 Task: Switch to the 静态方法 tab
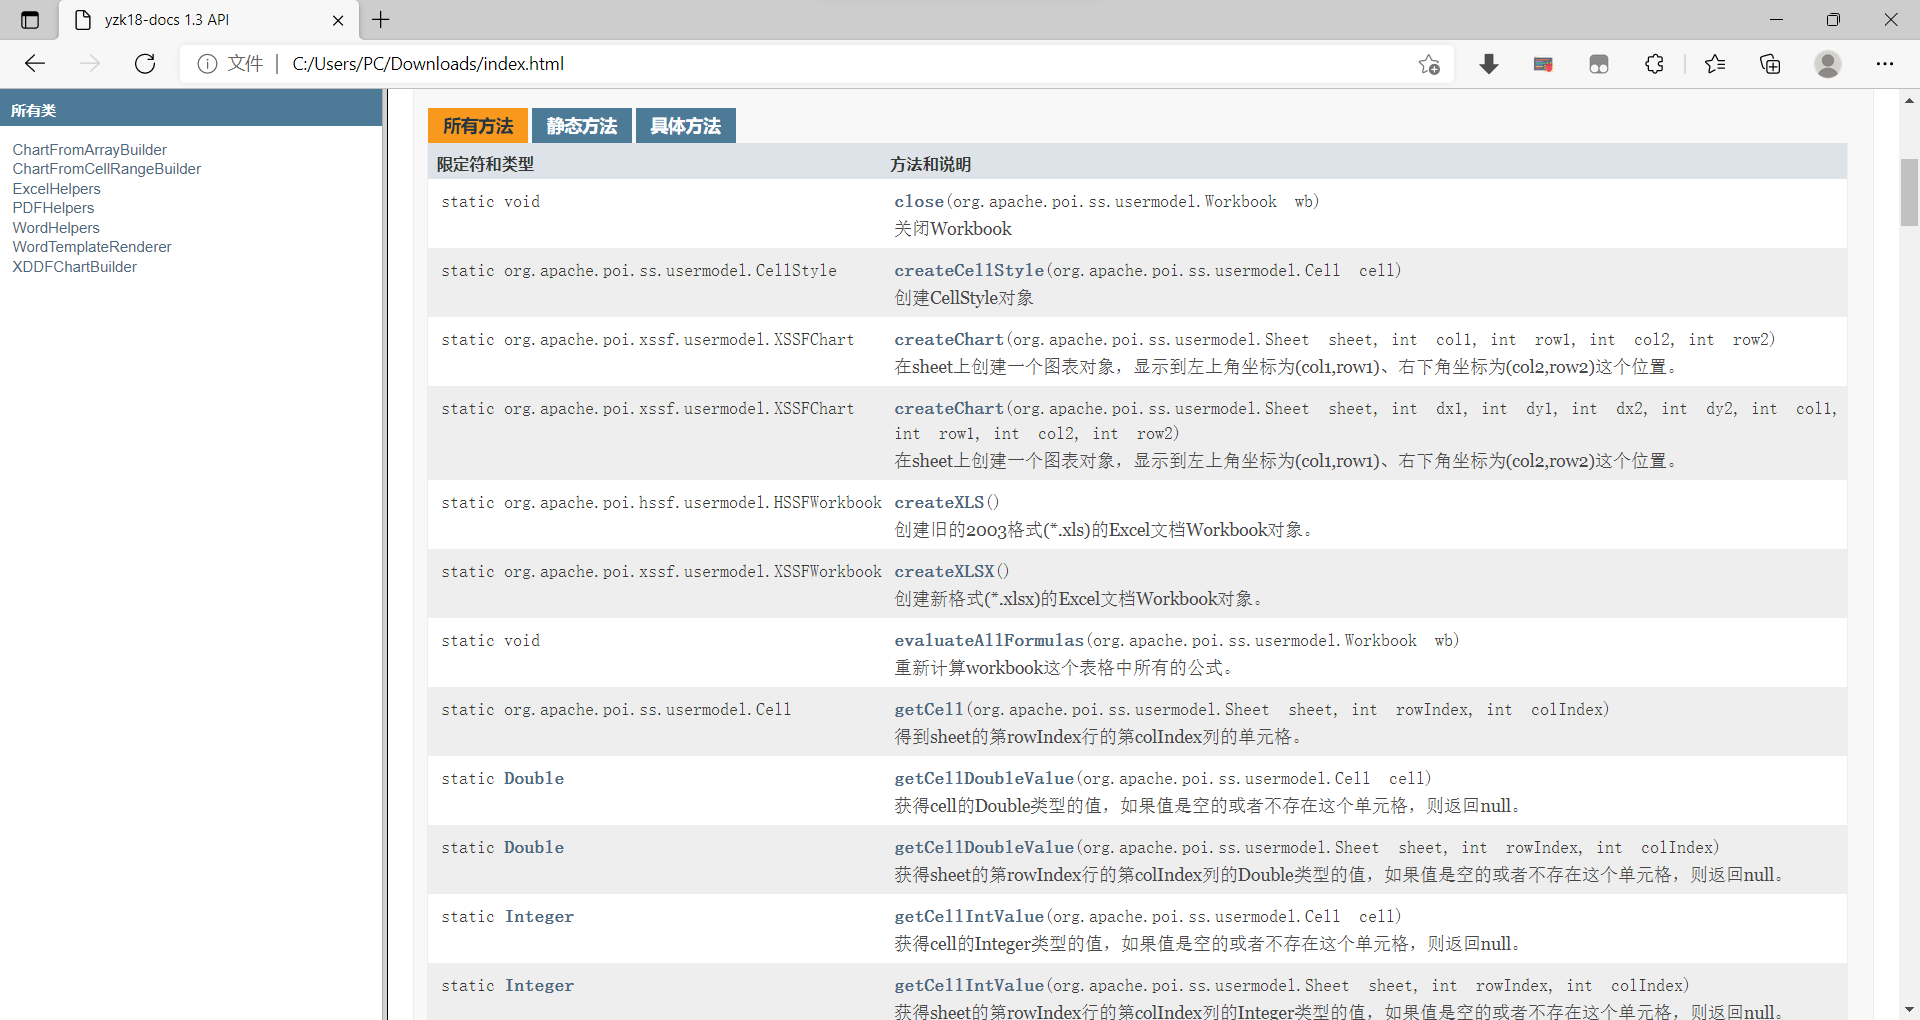[582, 126]
